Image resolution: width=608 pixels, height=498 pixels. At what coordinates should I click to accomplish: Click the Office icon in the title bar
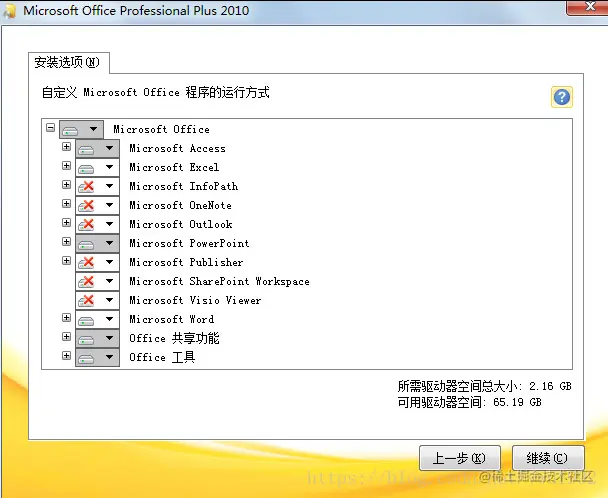click(x=9, y=10)
